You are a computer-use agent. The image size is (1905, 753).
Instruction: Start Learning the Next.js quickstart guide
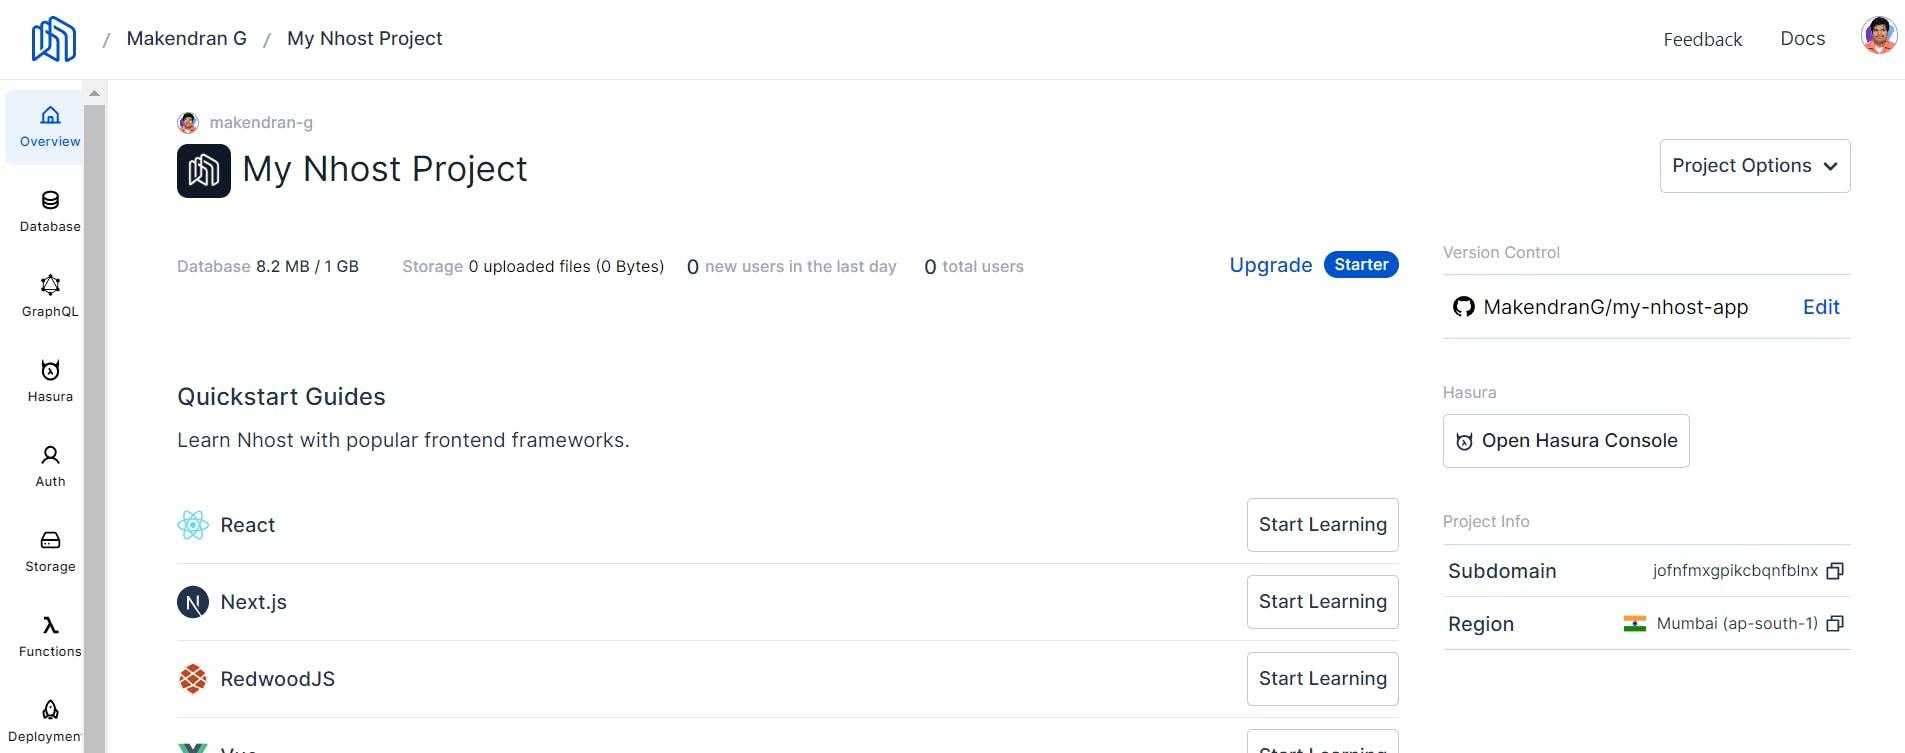coord(1322,602)
